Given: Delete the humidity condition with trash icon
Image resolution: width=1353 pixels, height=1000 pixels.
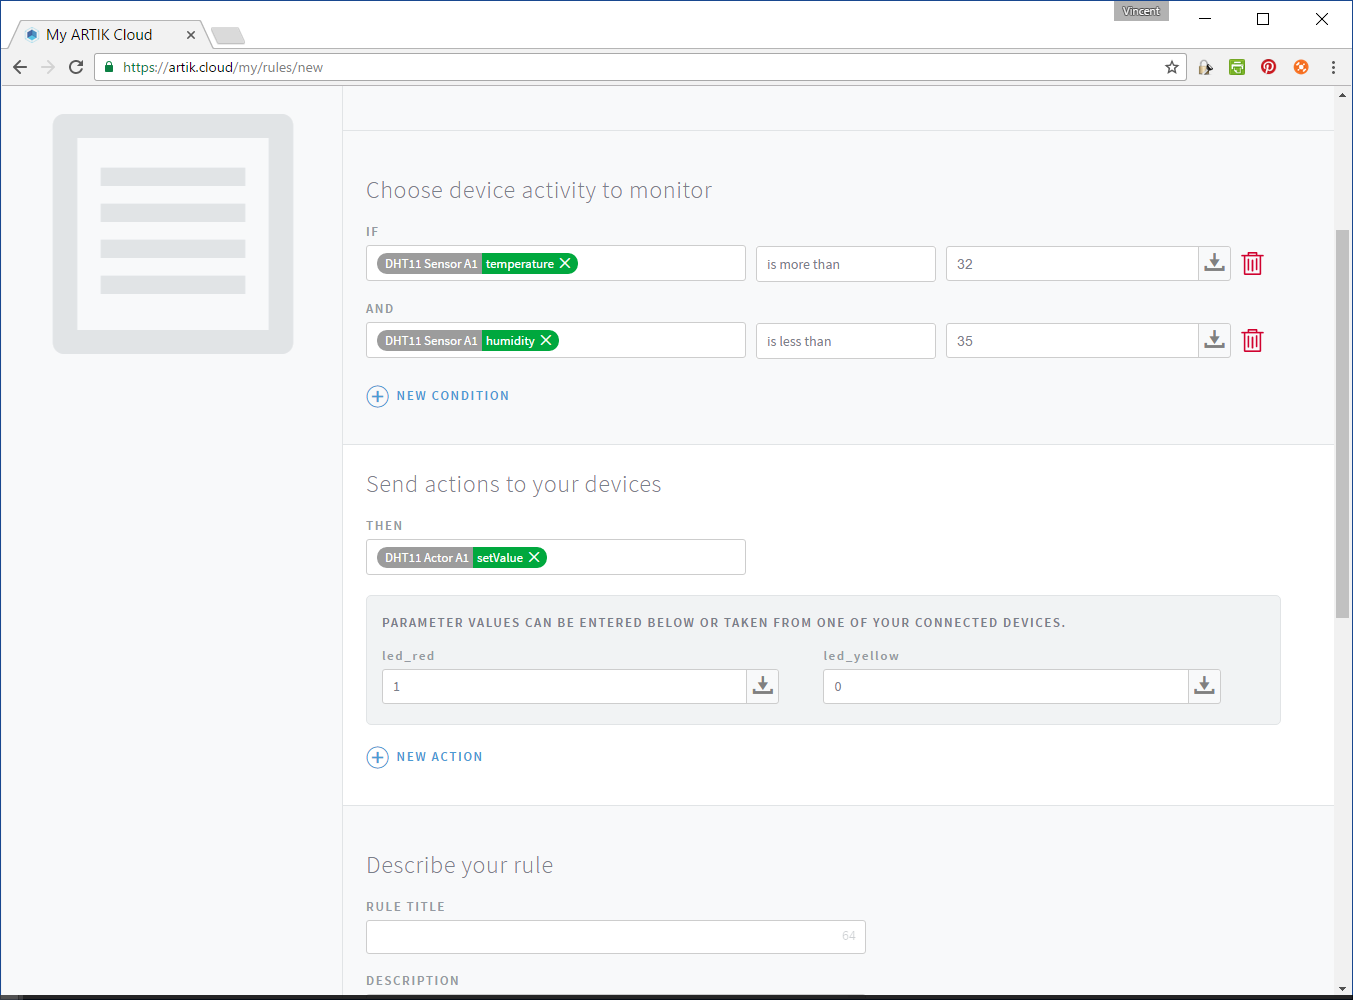Looking at the screenshot, I should pos(1252,340).
